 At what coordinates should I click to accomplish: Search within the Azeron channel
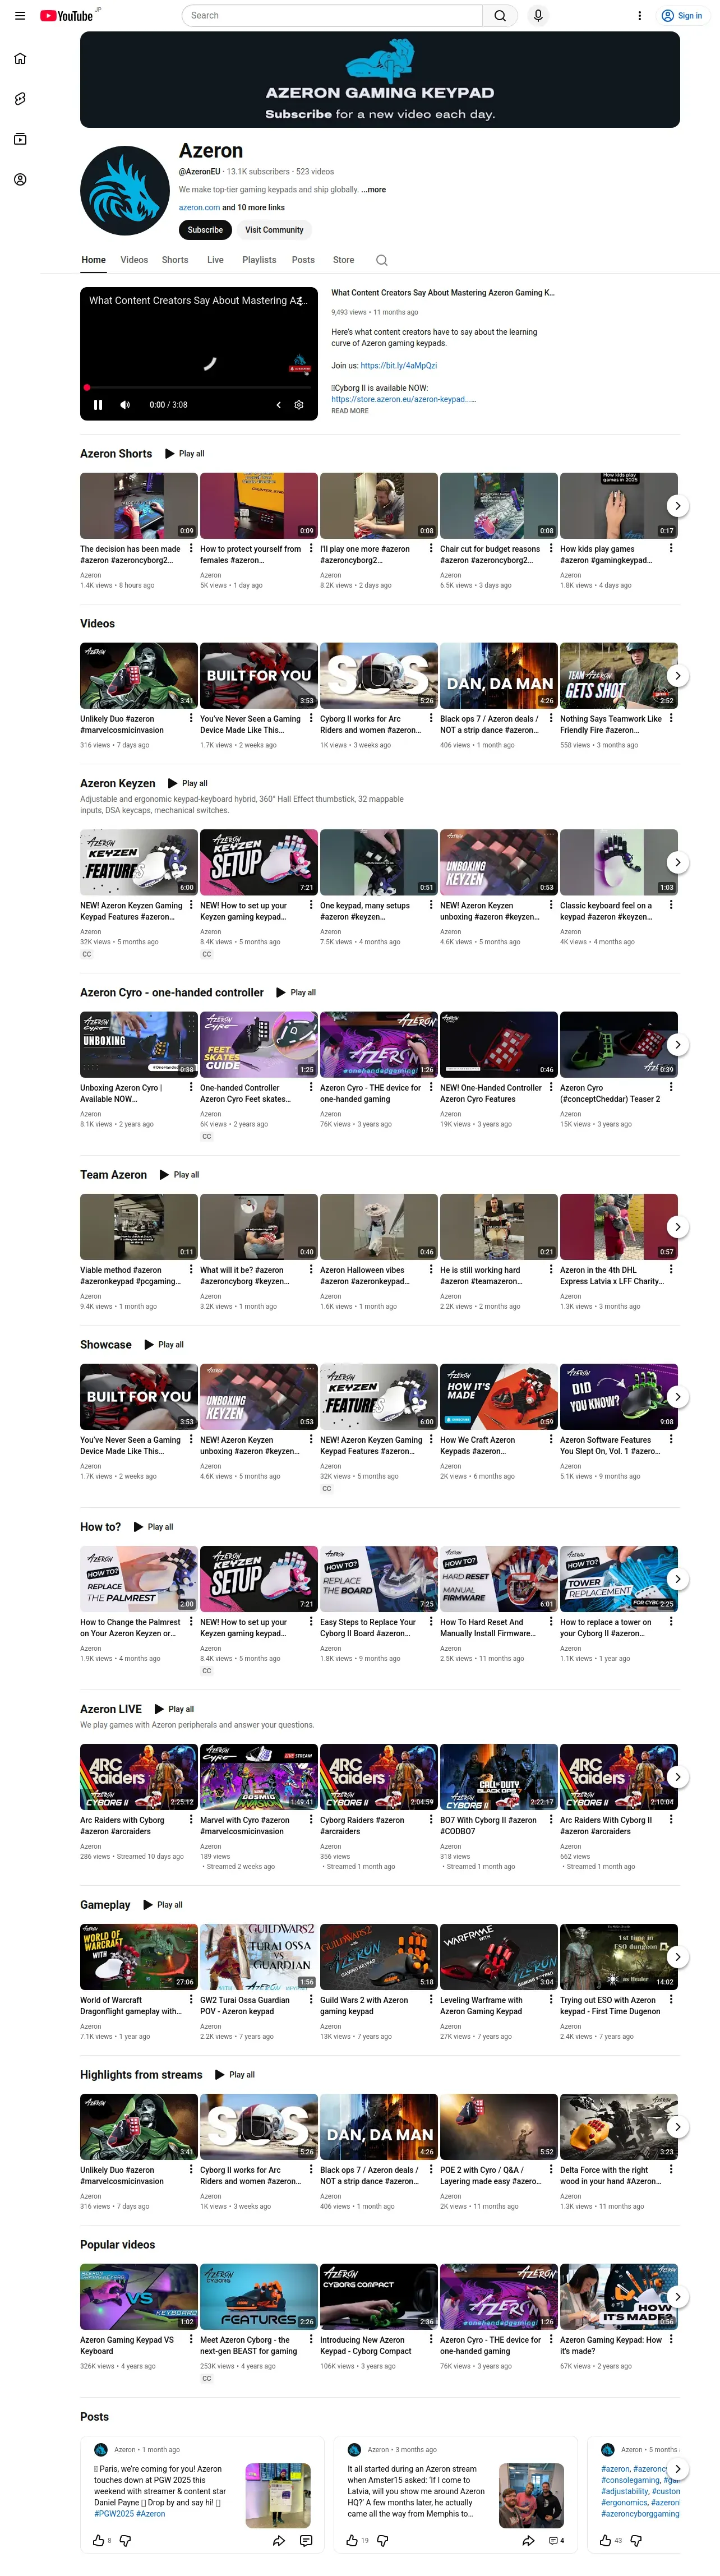pyautogui.click(x=382, y=260)
